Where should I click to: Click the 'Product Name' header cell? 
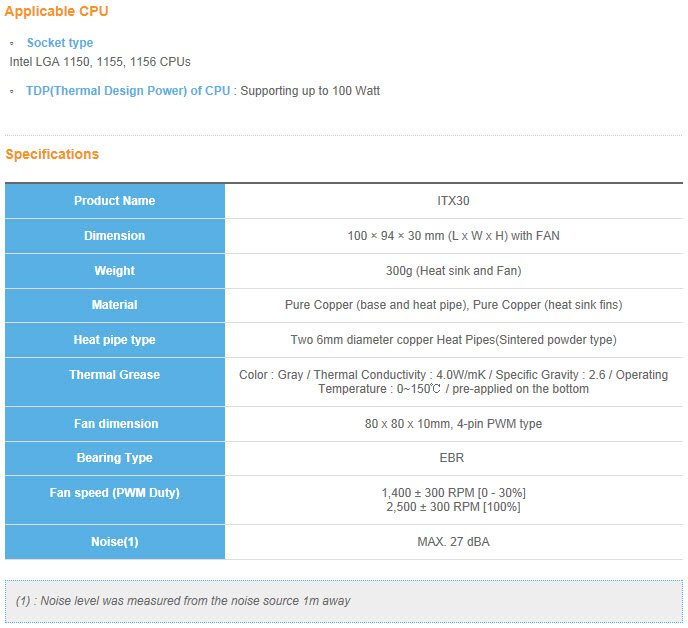pos(115,201)
